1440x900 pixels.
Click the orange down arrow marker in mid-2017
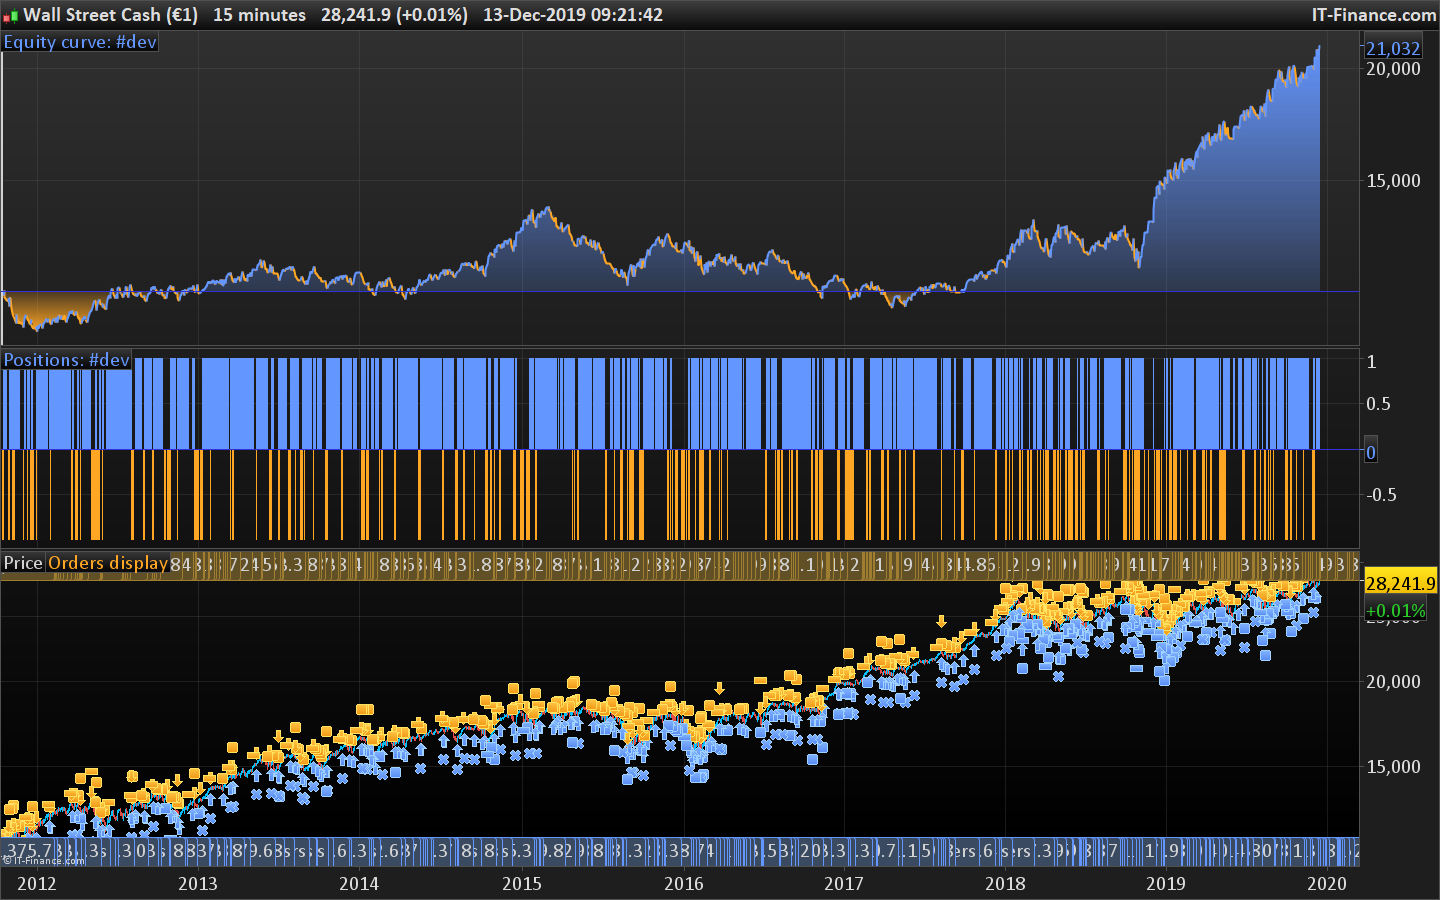[x=941, y=621]
